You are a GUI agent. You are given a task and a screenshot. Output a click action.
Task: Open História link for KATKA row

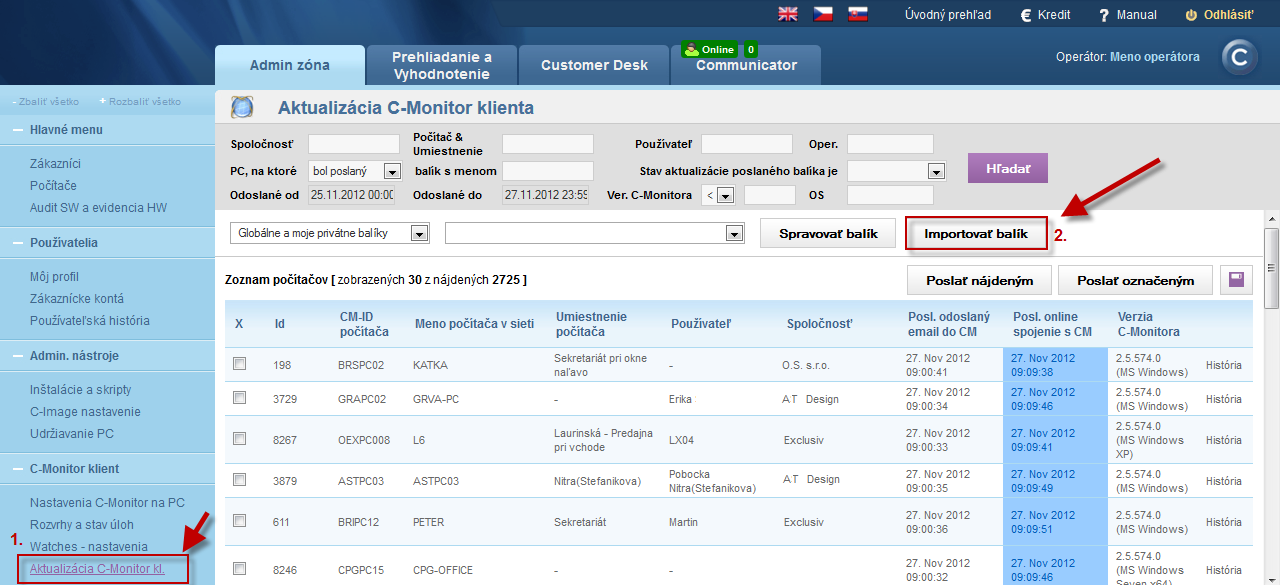(1223, 365)
